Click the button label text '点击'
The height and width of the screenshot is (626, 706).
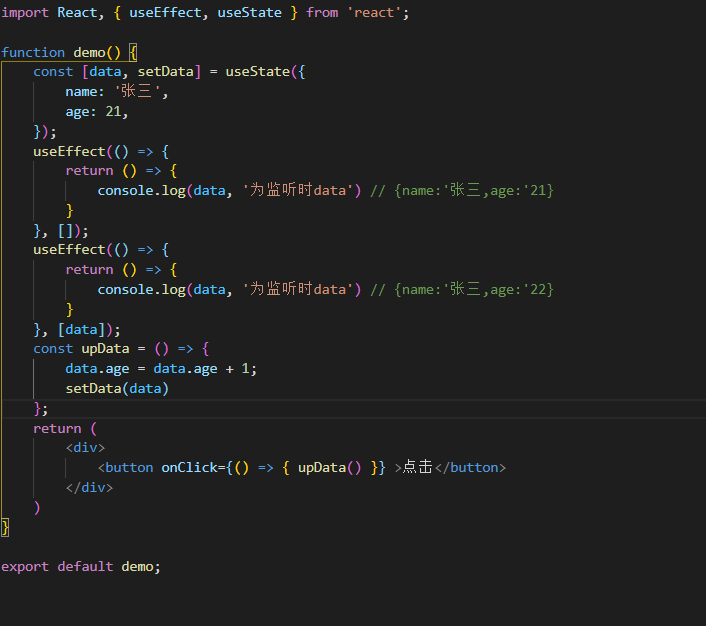point(417,467)
